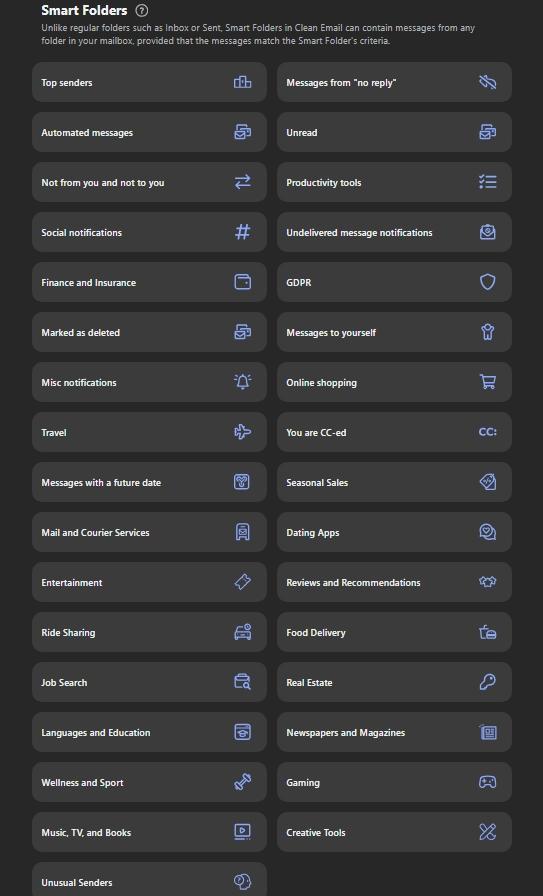Click the Online shopping cart icon

pyautogui.click(x=488, y=382)
